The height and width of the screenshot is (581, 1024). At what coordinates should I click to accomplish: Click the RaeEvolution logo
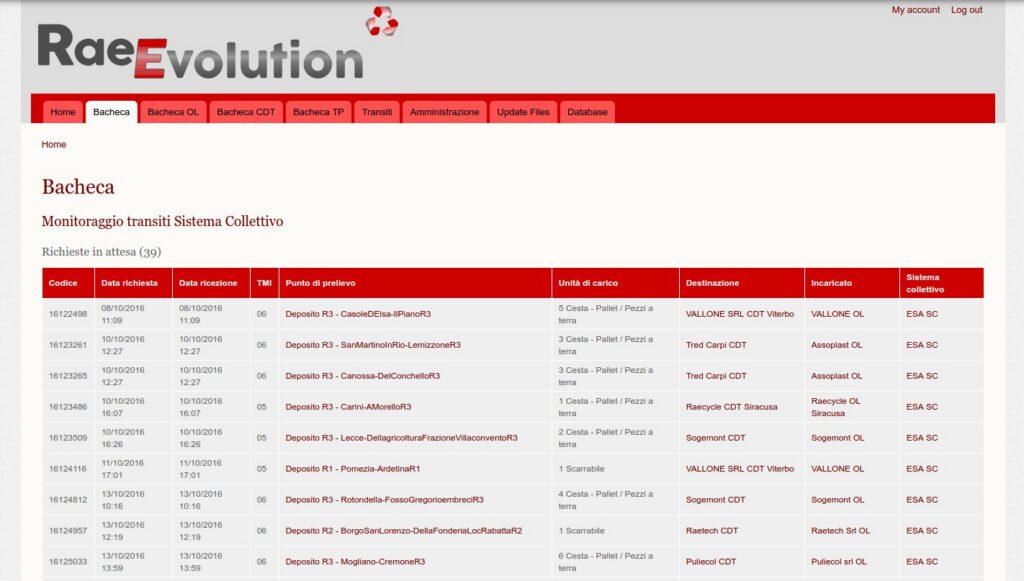217,43
